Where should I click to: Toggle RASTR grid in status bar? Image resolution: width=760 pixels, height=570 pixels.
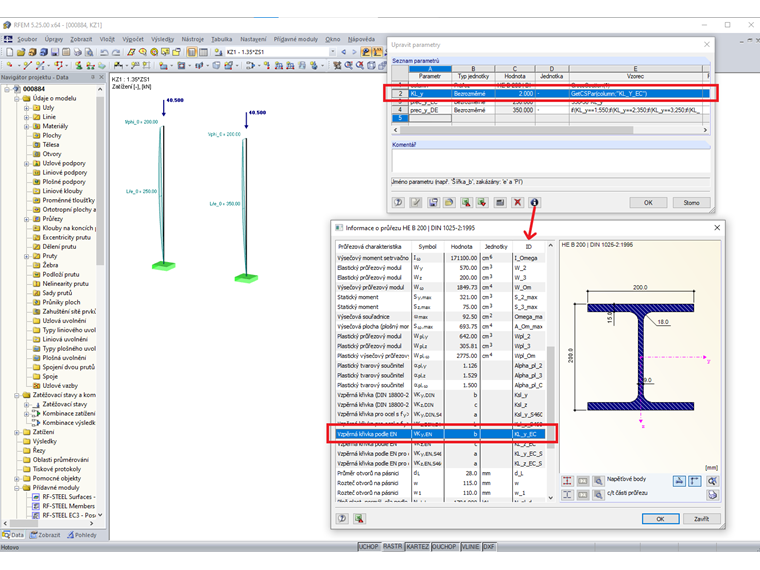(x=393, y=547)
